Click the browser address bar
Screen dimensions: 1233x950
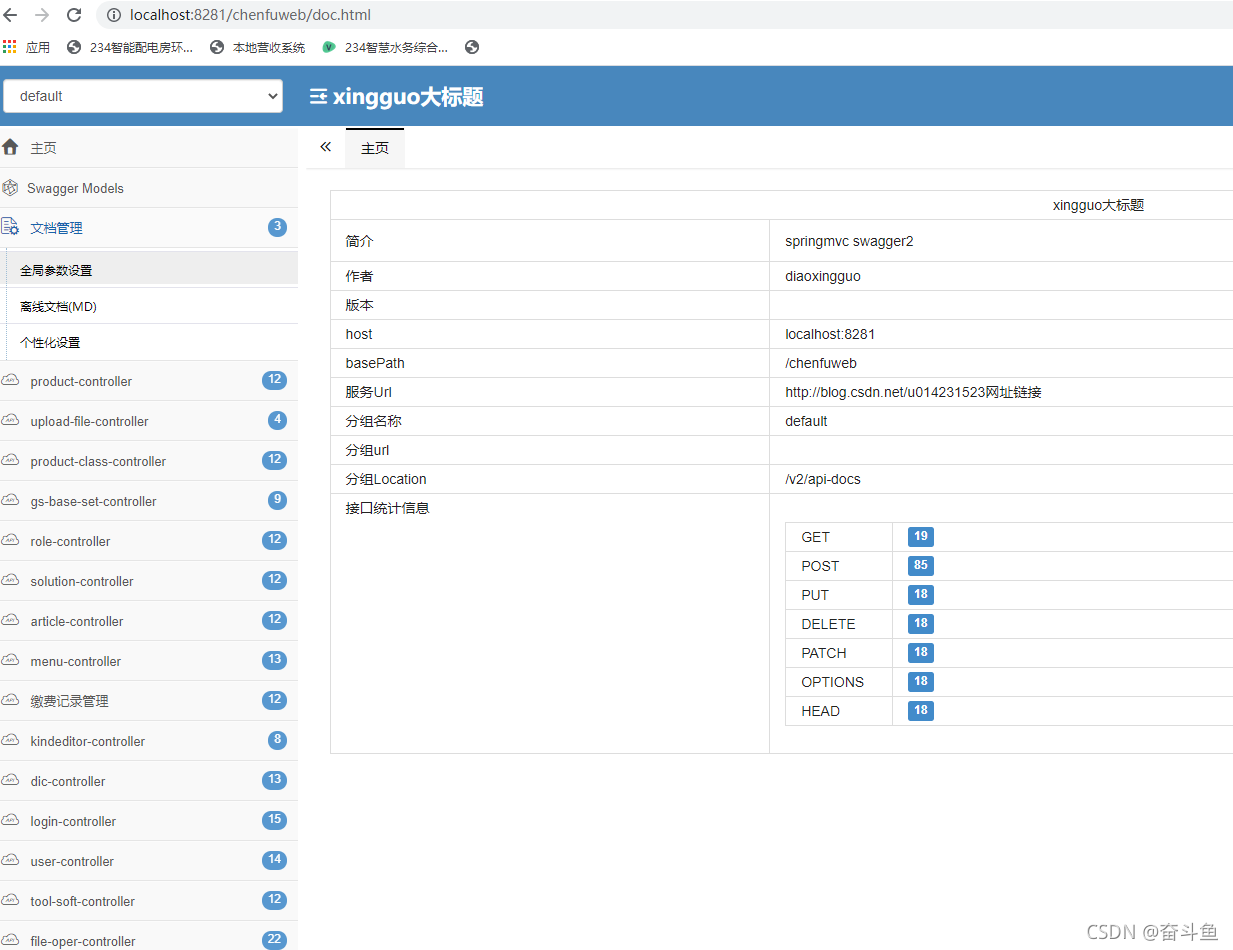point(250,14)
